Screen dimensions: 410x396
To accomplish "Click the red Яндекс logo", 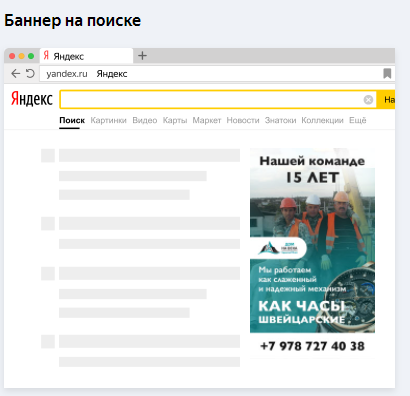I will pyautogui.click(x=32, y=99).
